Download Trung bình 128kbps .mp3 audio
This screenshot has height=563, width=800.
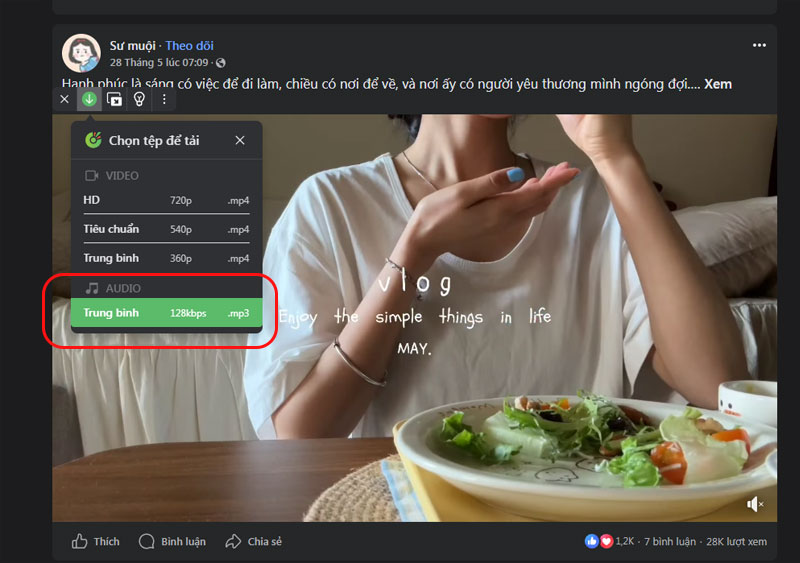coord(166,313)
